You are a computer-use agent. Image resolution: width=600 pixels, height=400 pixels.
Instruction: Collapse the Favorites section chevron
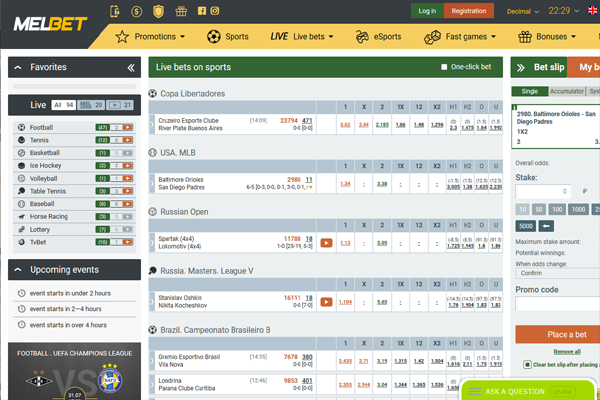(x=18, y=68)
